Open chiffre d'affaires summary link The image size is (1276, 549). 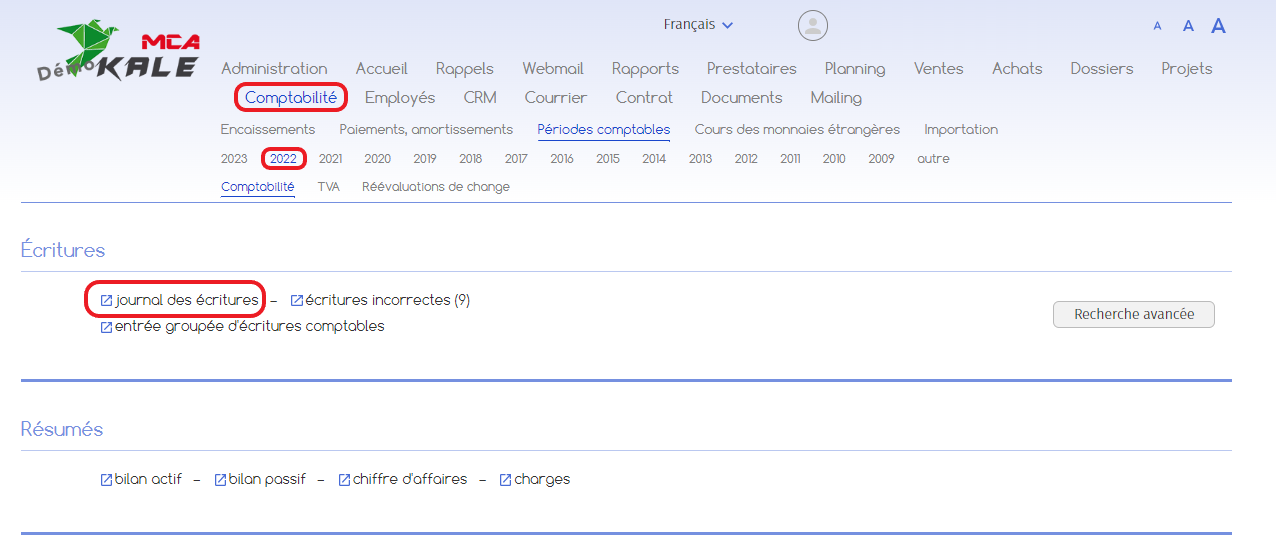(x=410, y=479)
